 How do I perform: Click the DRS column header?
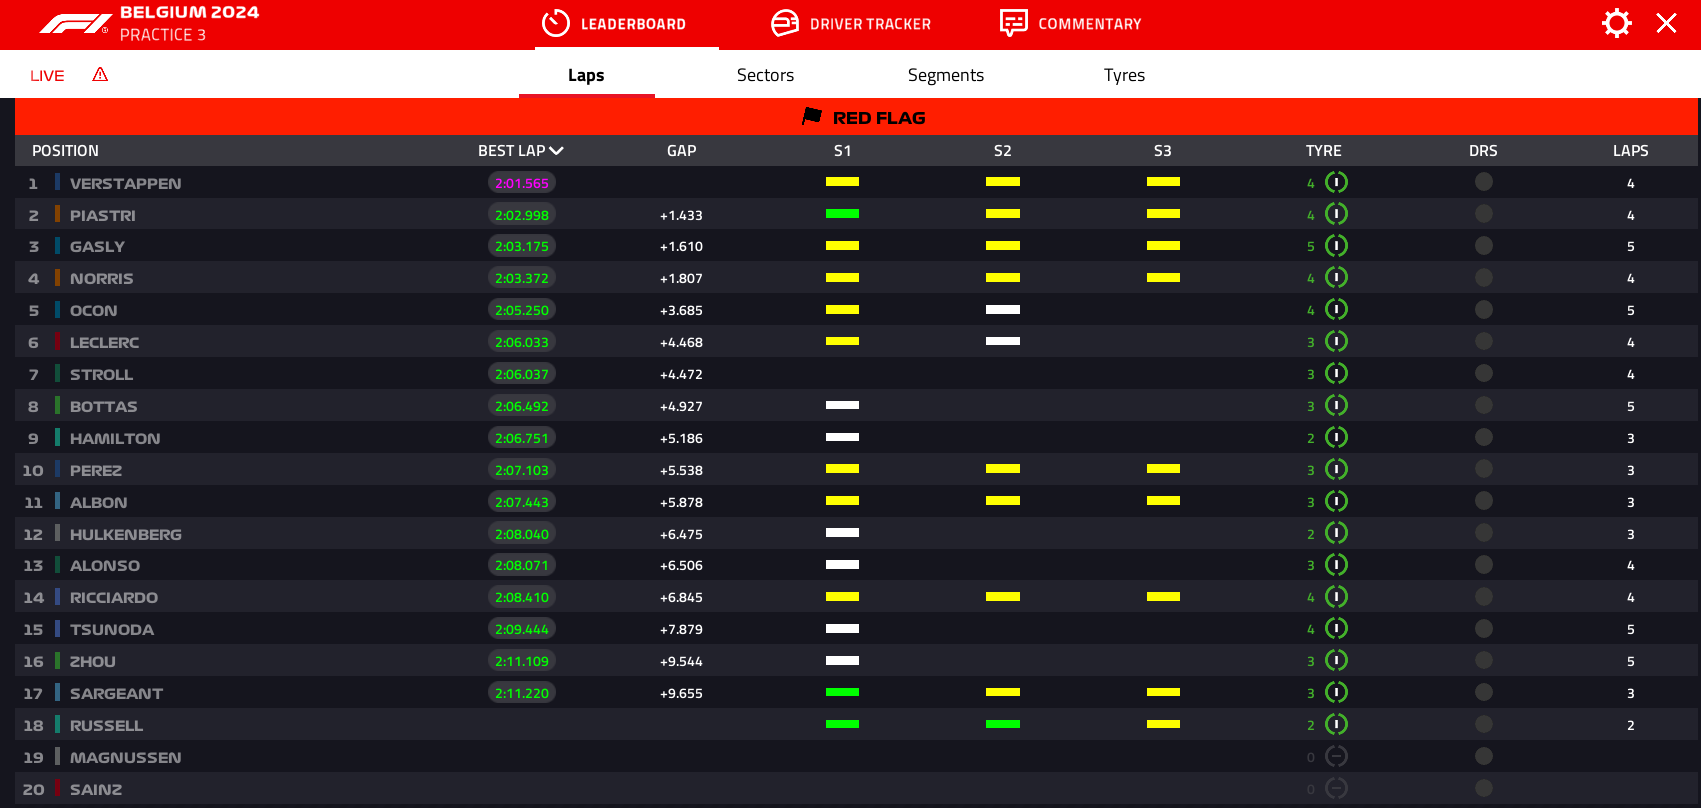pos(1483,151)
